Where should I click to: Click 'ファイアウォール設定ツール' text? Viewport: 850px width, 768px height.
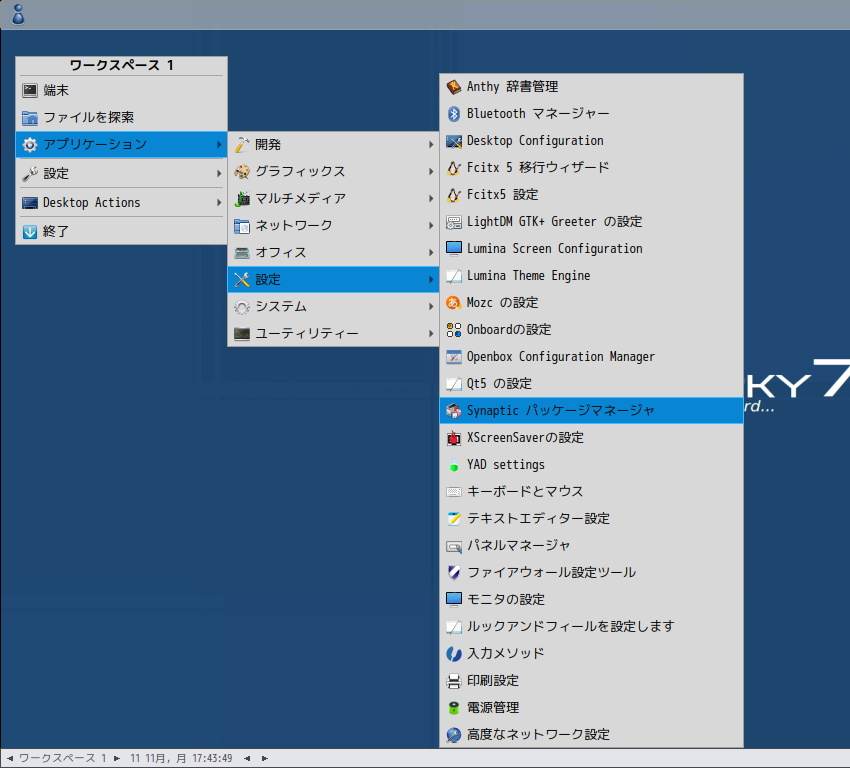pos(551,573)
